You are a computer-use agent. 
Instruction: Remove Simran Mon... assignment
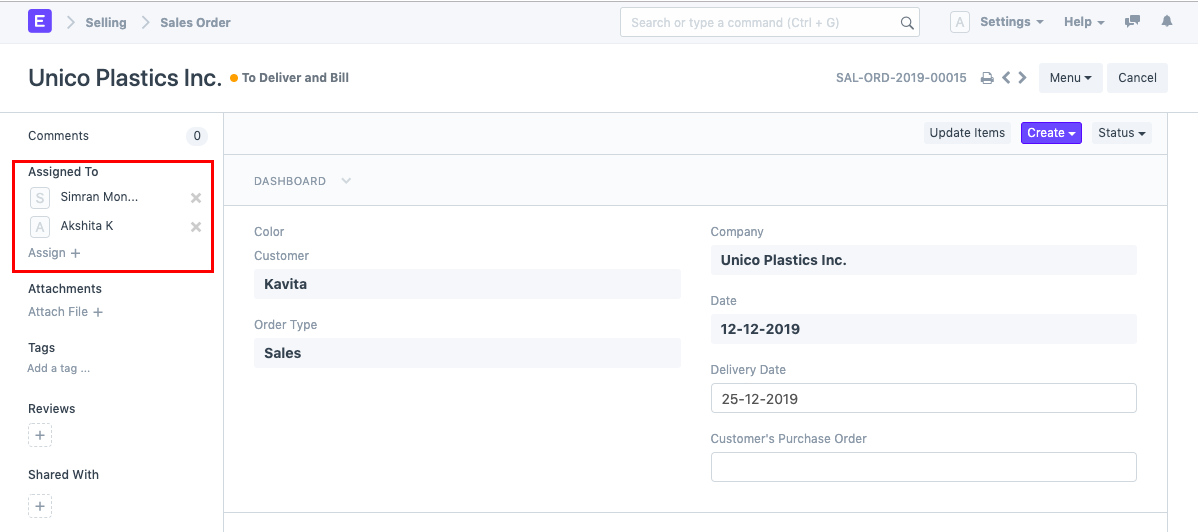pyautogui.click(x=196, y=198)
